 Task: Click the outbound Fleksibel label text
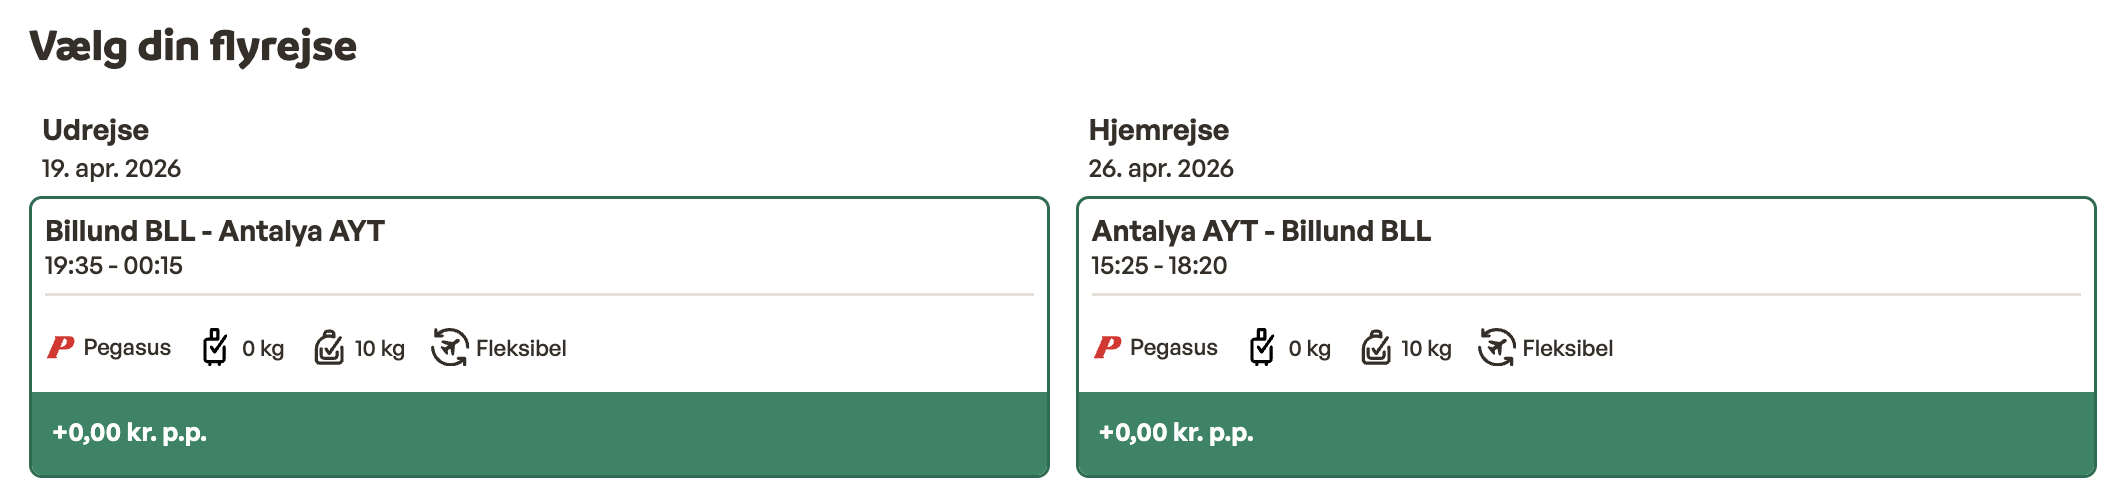(x=521, y=348)
